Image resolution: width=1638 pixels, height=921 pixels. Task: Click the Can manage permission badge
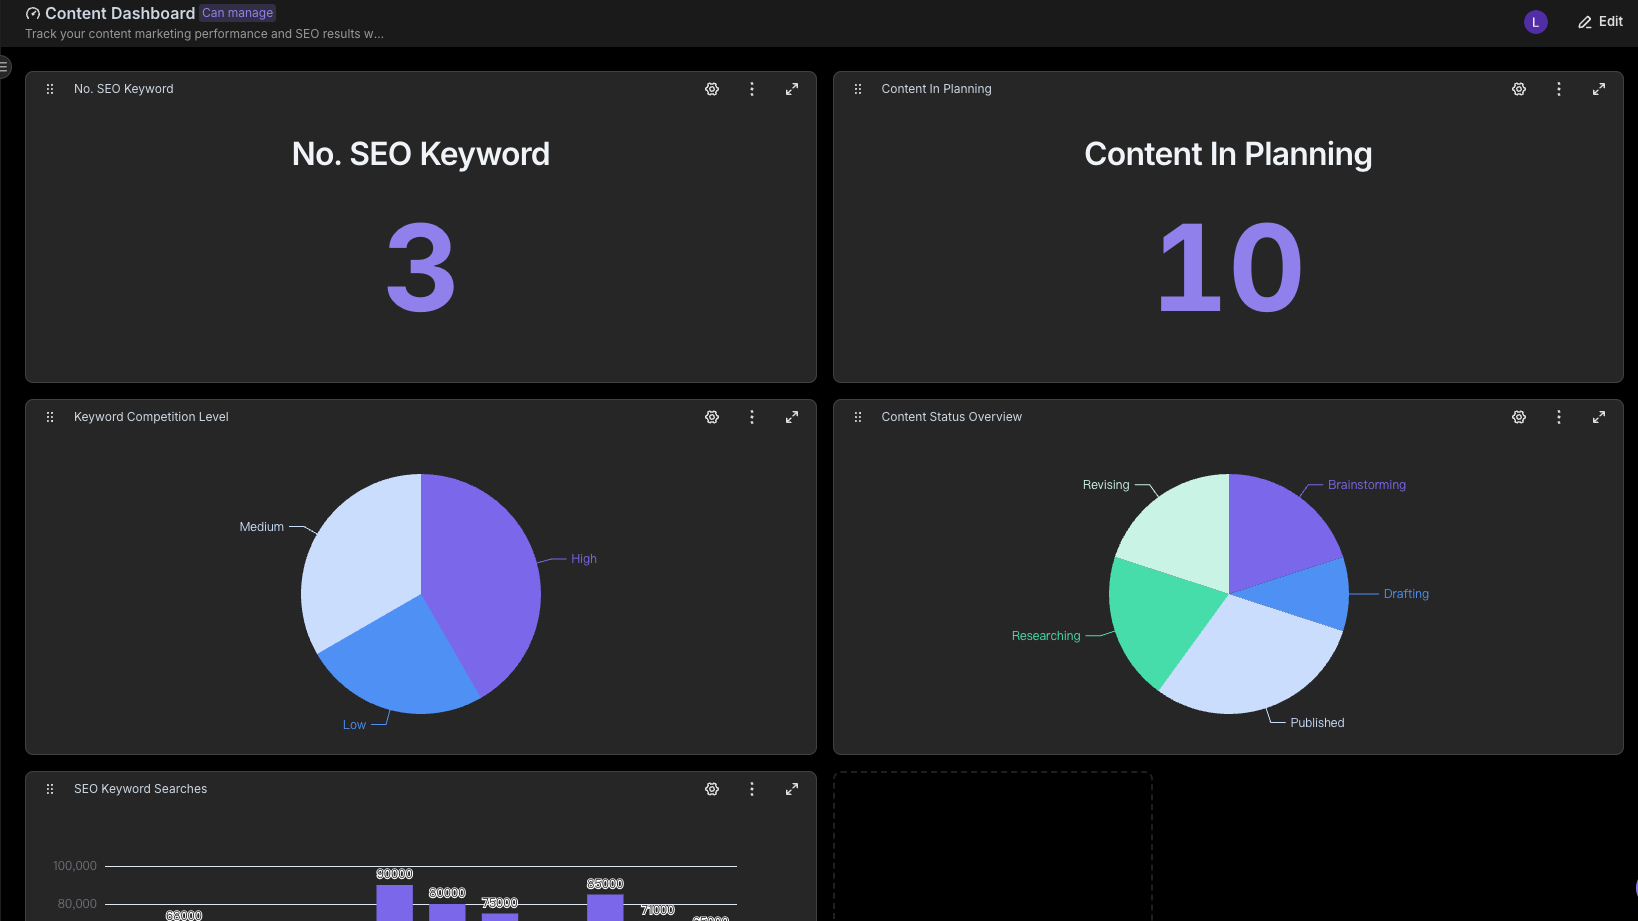point(238,13)
